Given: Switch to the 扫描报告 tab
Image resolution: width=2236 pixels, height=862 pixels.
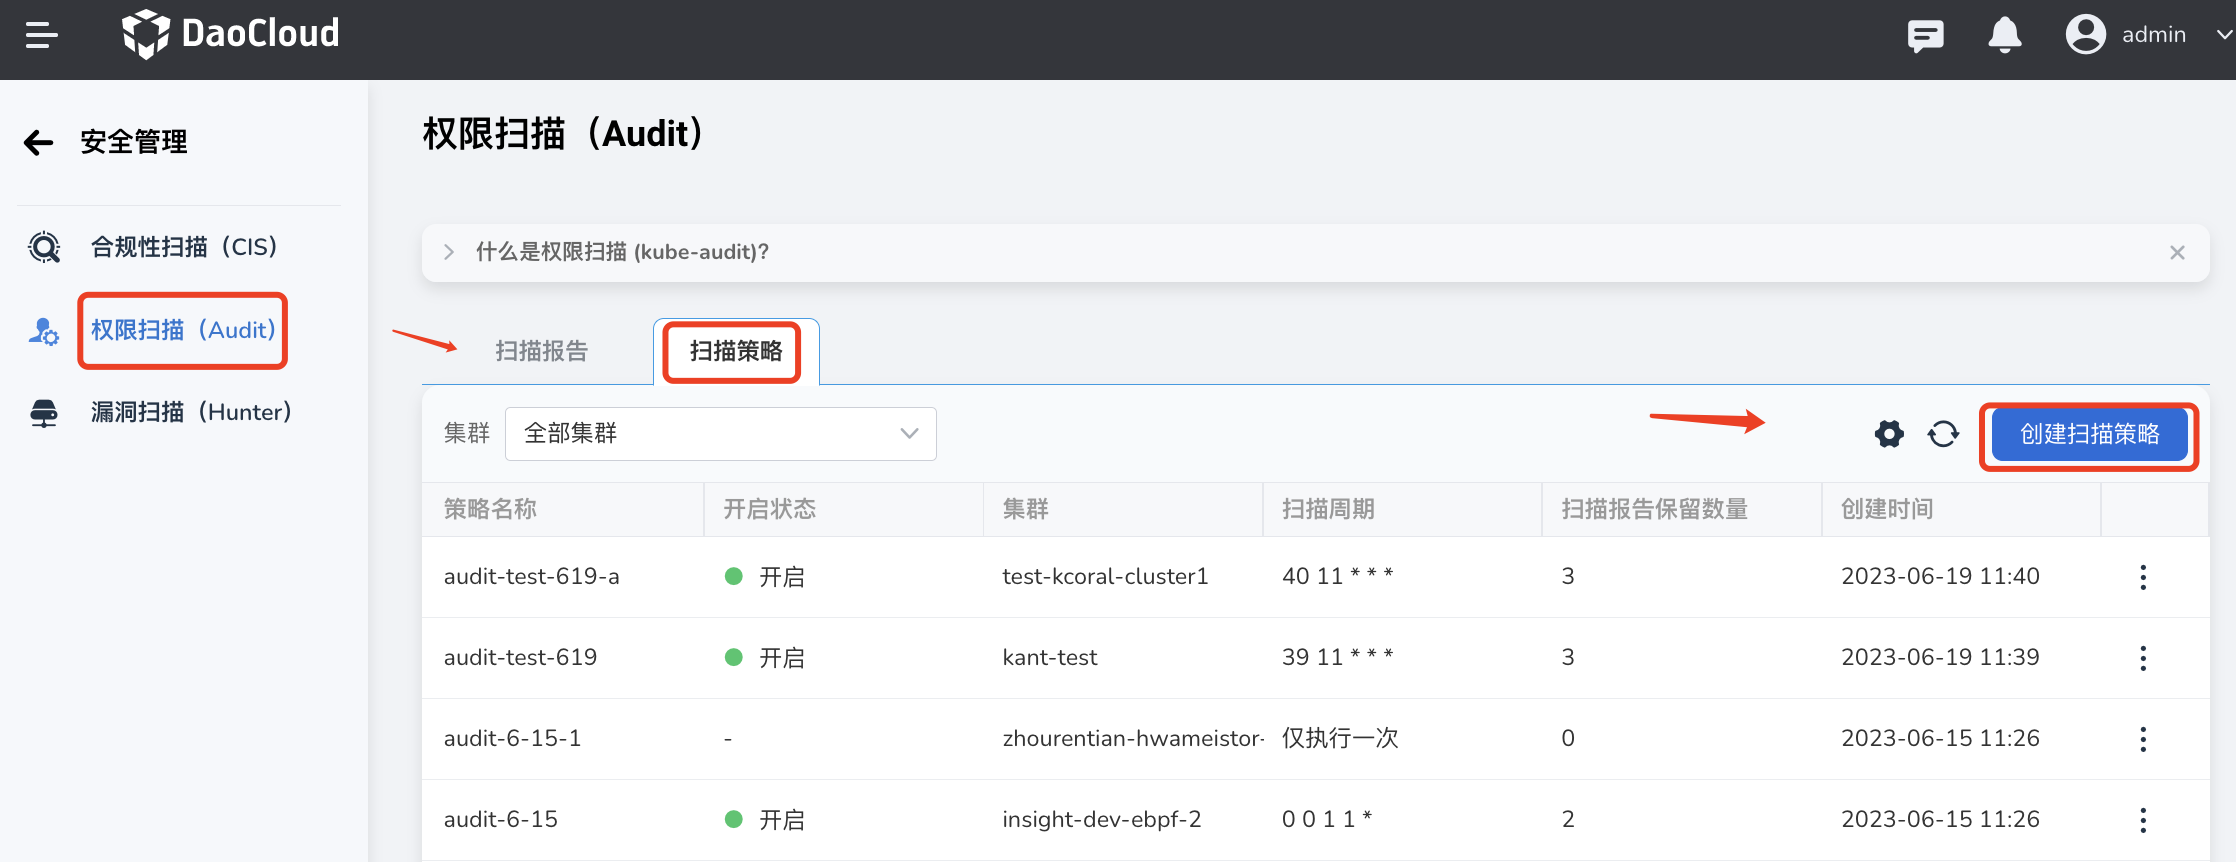Looking at the screenshot, I should pos(541,351).
